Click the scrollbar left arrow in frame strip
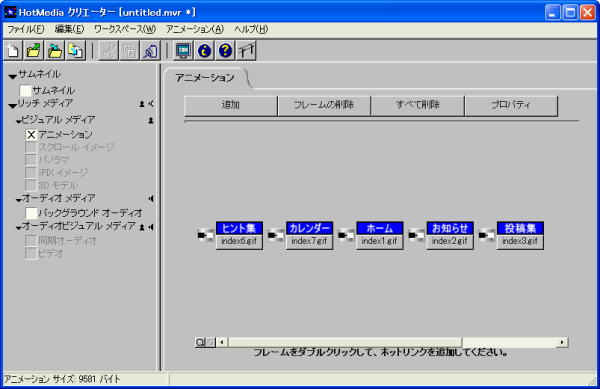Image resolution: width=600 pixels, height=389 pixels. (x=222, y=342)
